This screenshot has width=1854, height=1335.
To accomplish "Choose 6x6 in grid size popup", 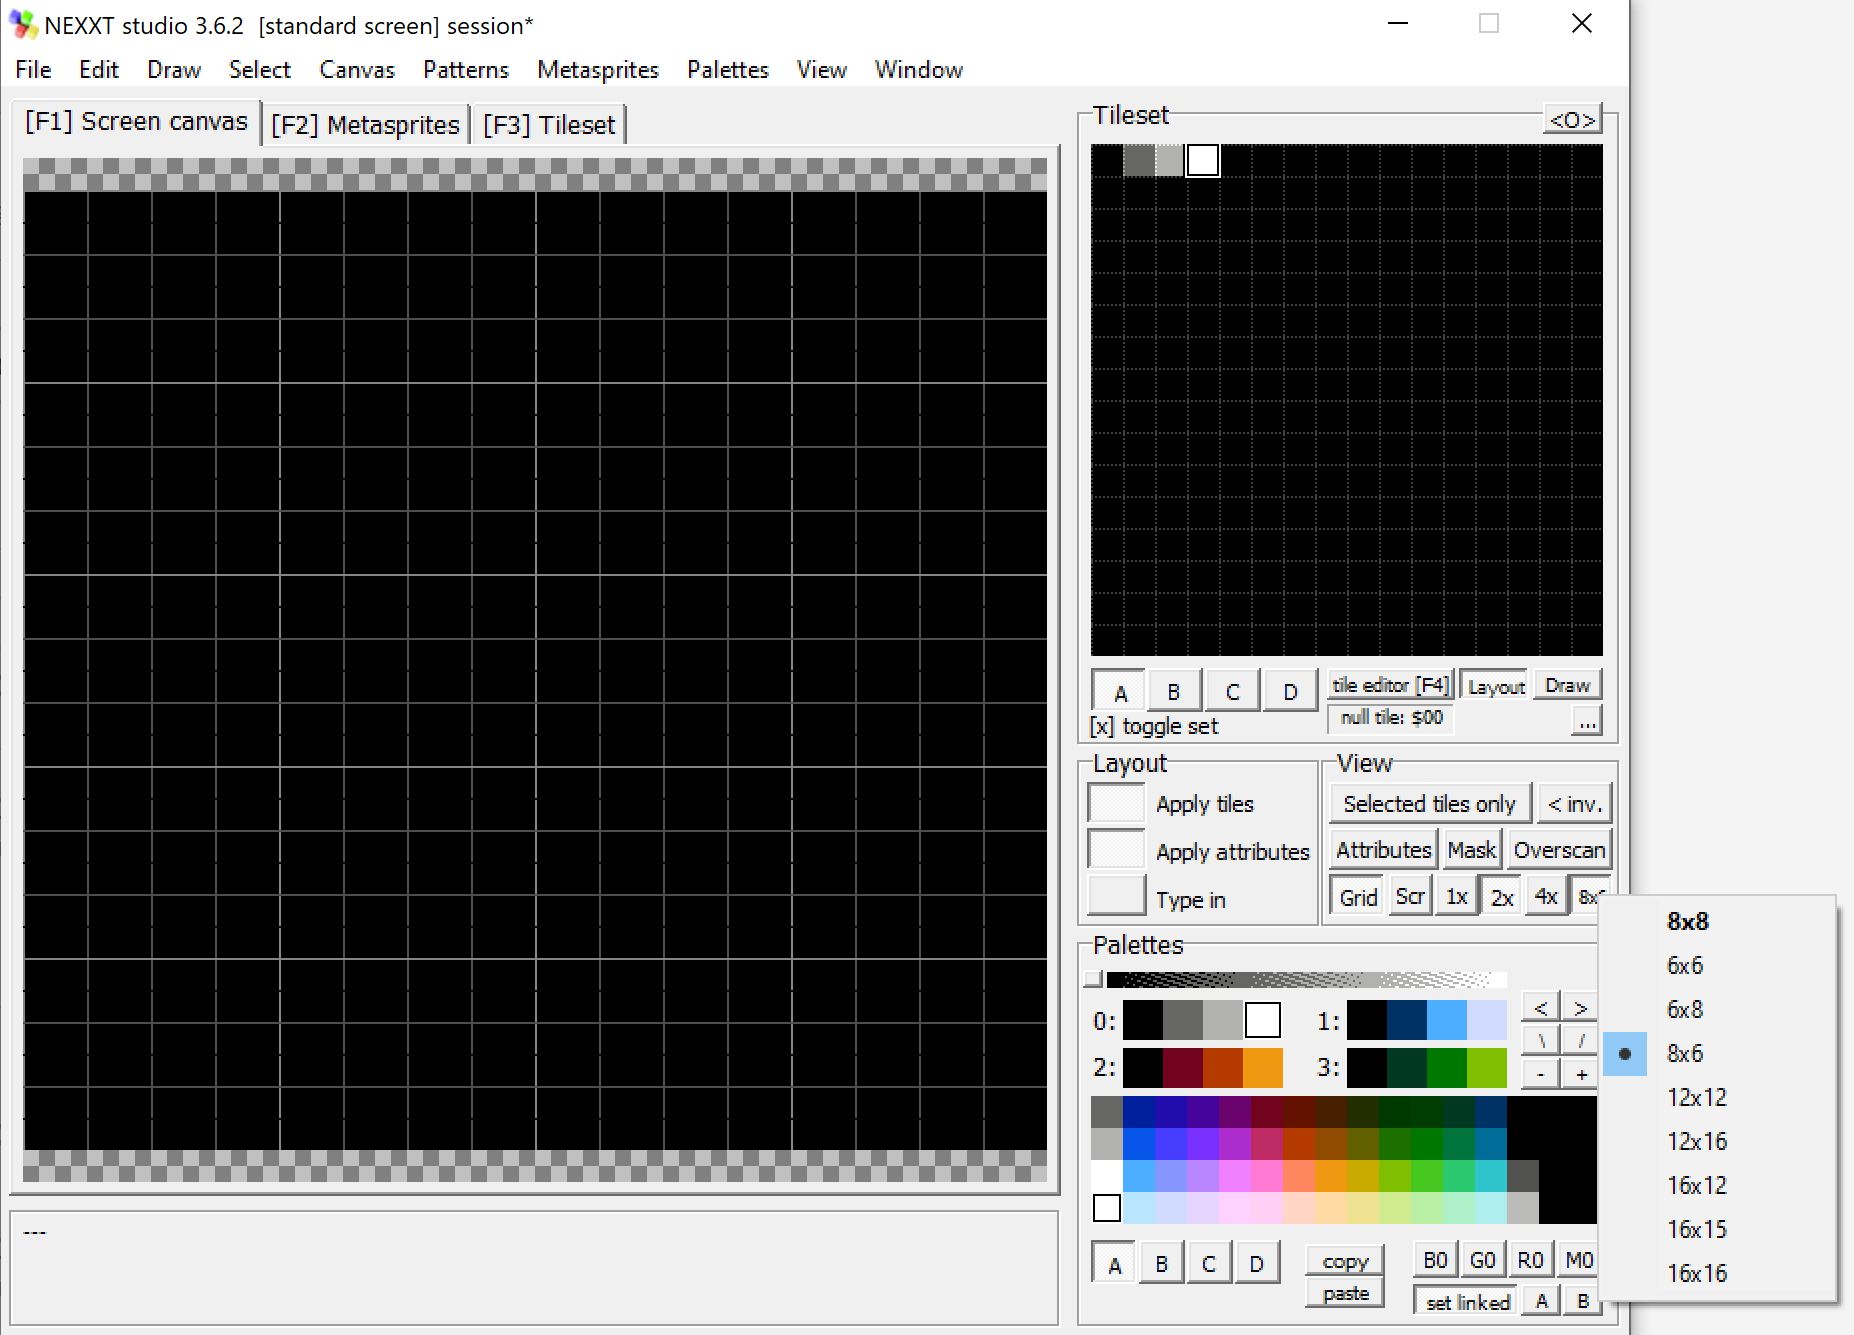I will coord(1718,966).
